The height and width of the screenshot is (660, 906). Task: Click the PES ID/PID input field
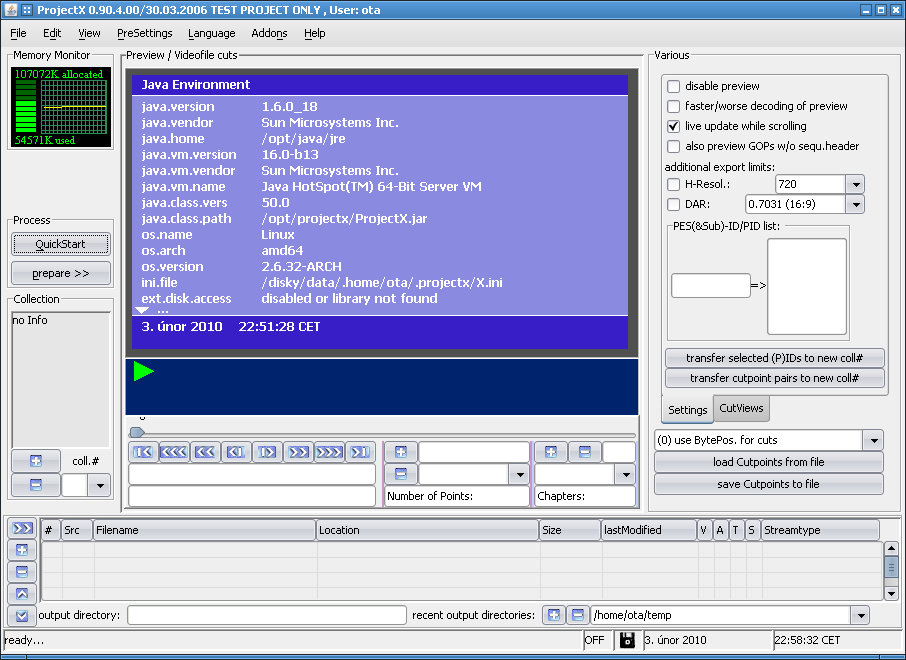point(711,285)
